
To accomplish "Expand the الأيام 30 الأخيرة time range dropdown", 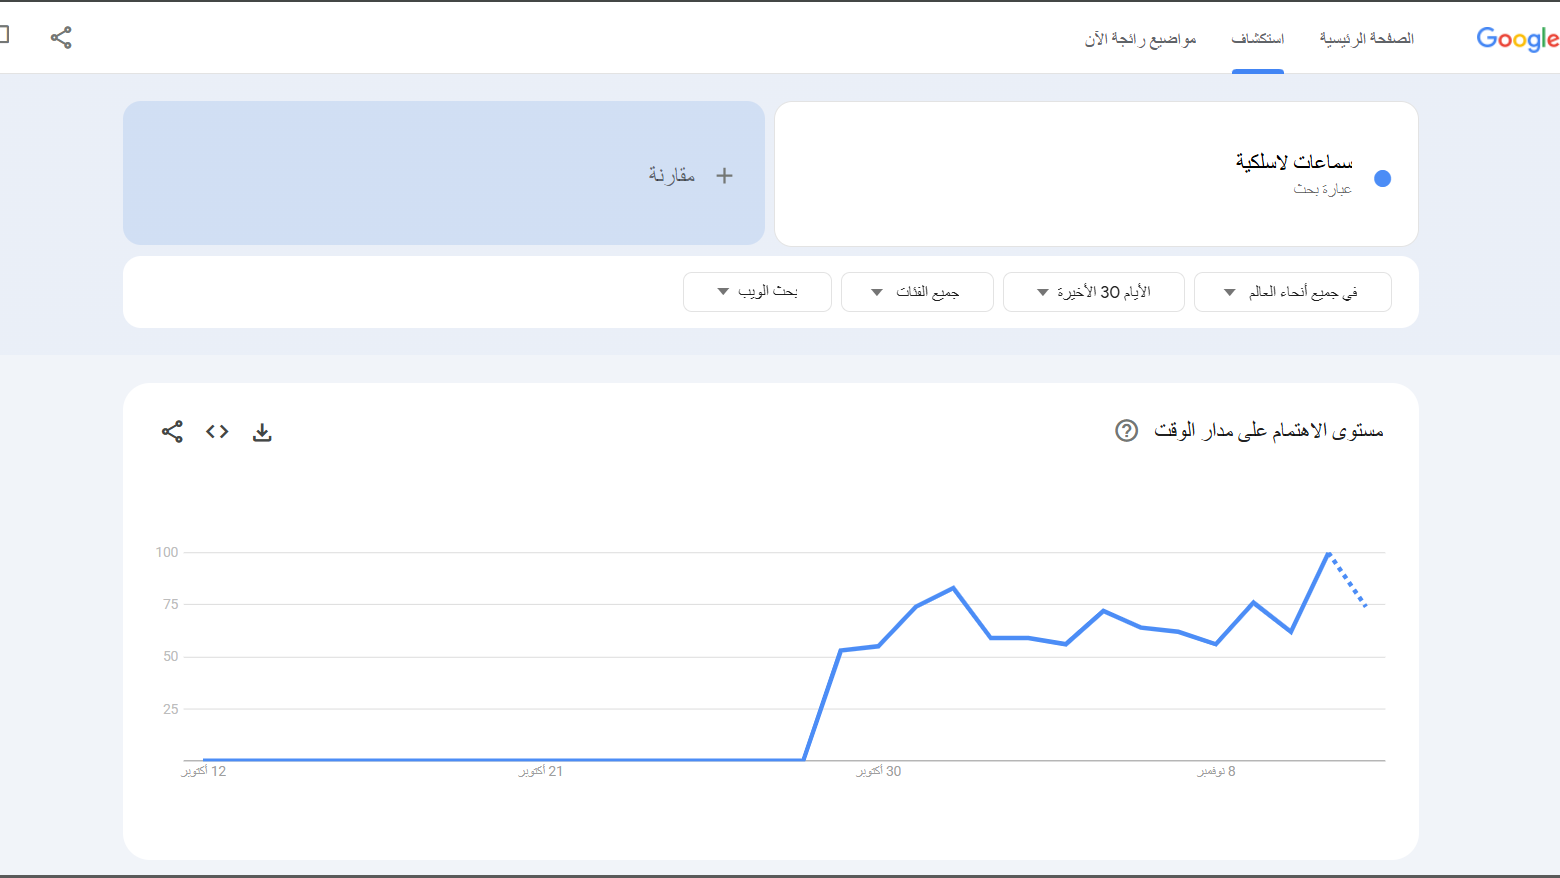I will (x=1094, y=291).
